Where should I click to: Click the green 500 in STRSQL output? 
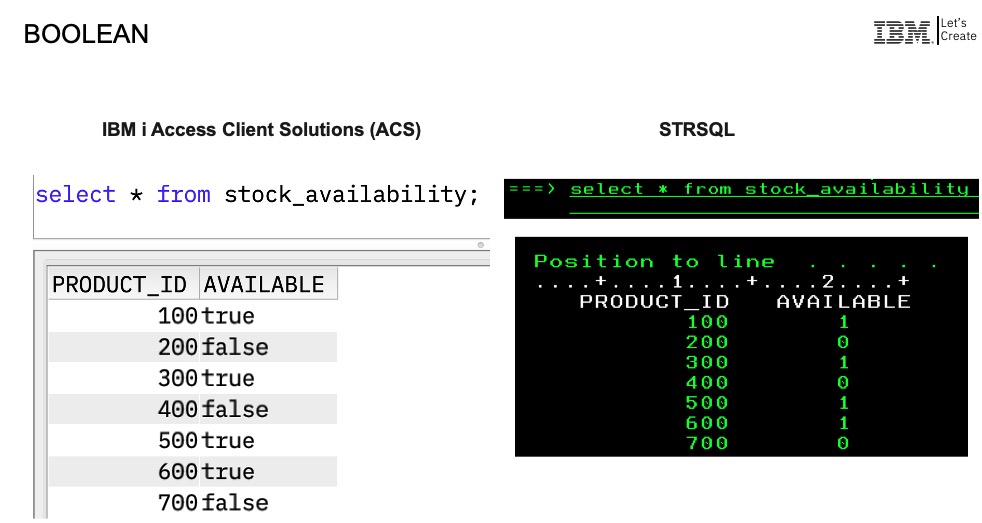click(708, 402)
